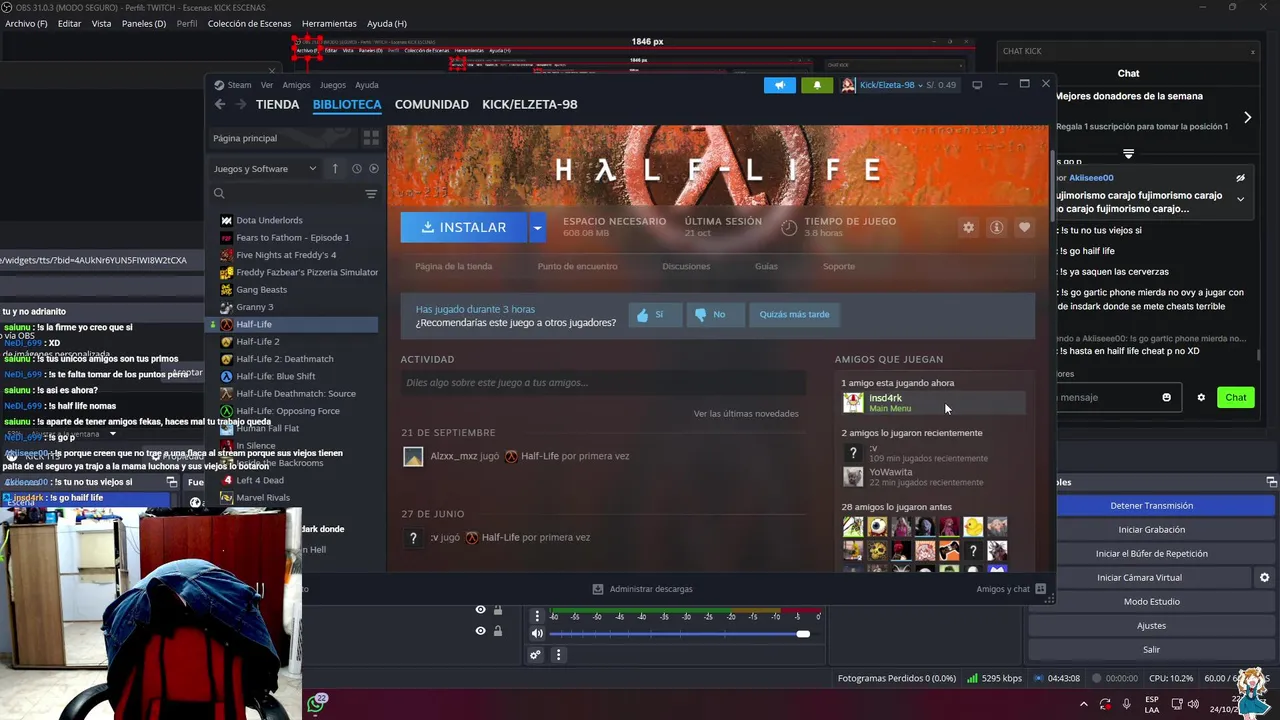
Task: Open WhatsApp from the taskbar
Action: point(315,704)
